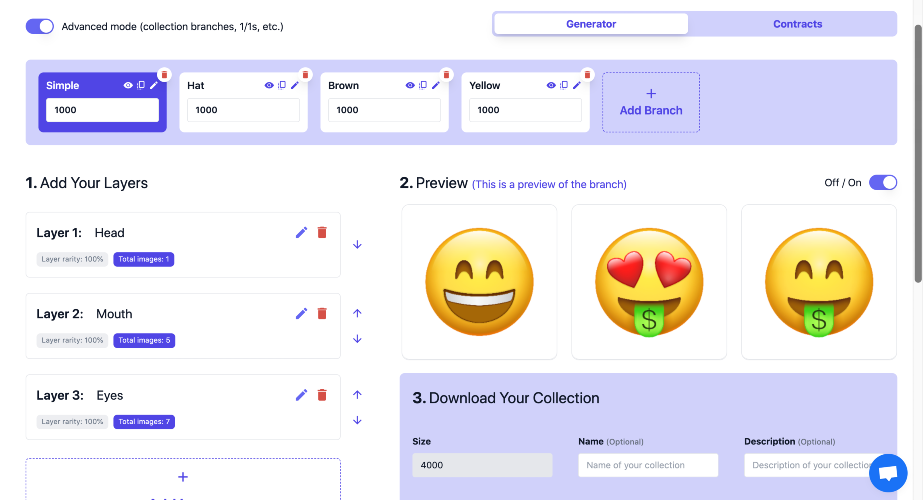Click Mouth layer rarity 100% badge

pyautogui.click(x=72, y=340)
